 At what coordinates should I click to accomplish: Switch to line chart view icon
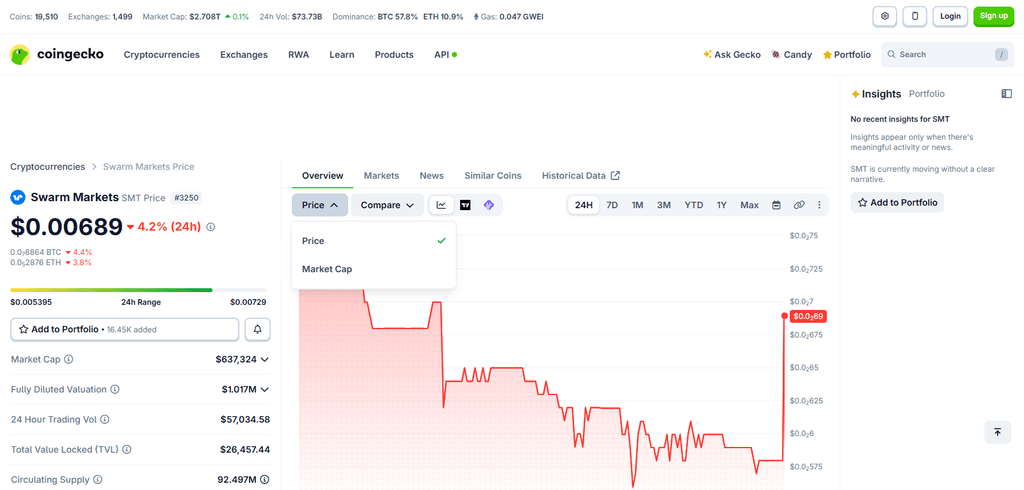click(x=441, y=205)
